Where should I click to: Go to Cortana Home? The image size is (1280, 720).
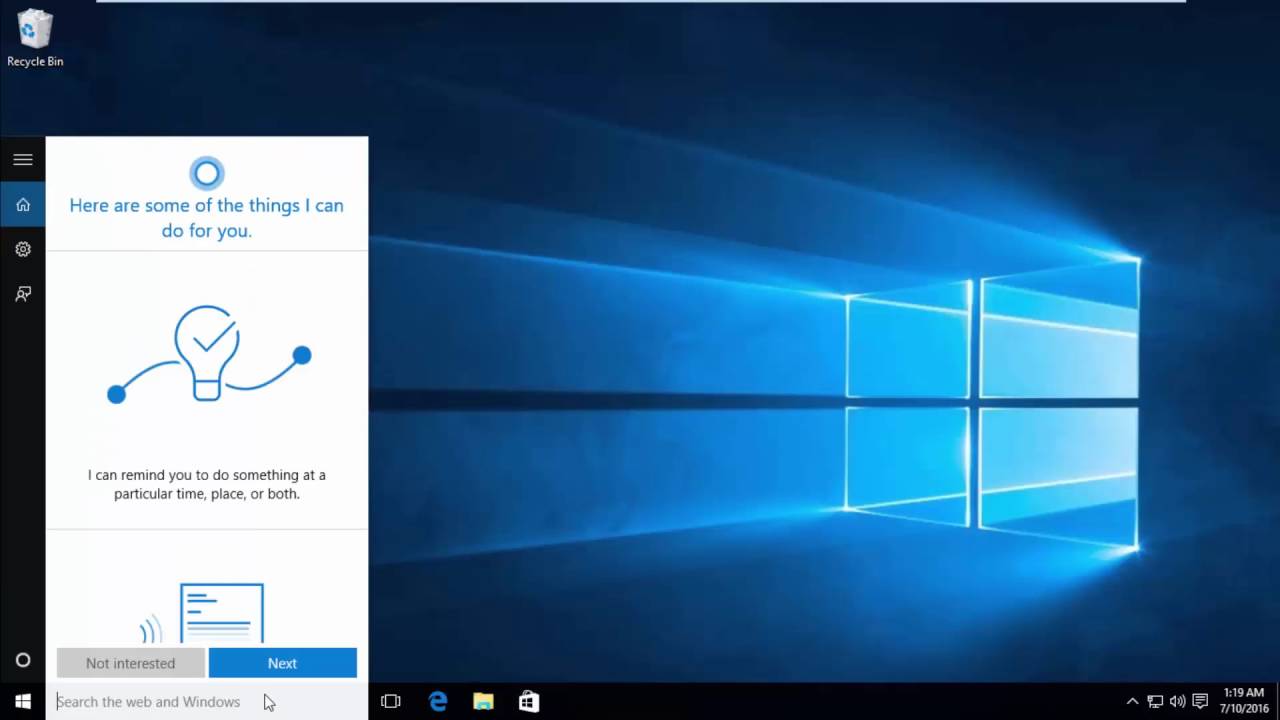click(23, 204)
